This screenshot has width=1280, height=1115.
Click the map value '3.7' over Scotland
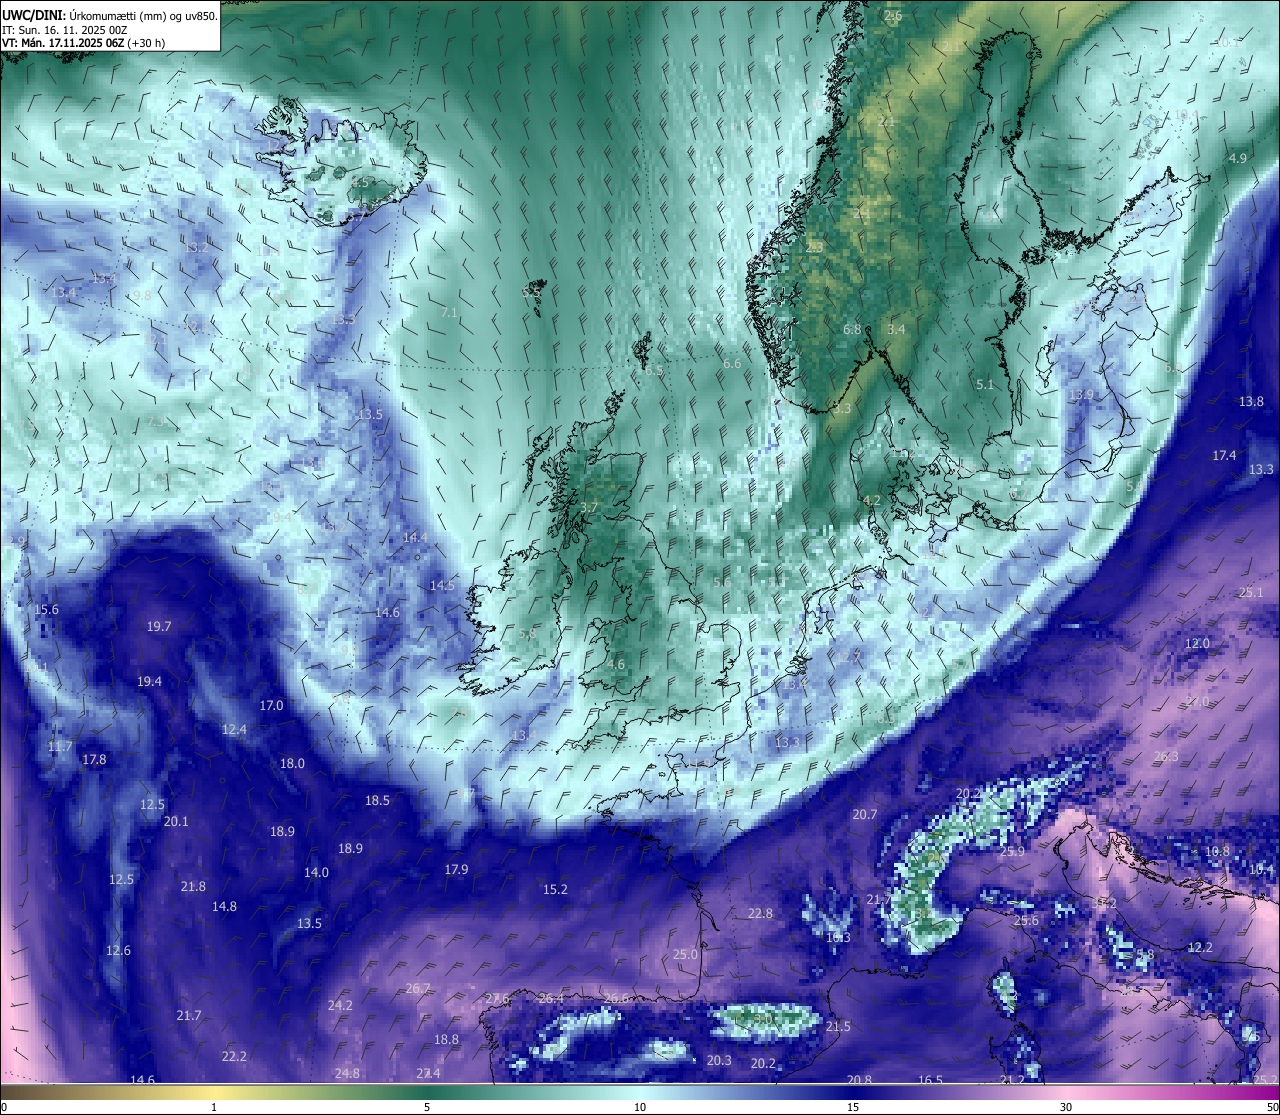coord(589,508)
